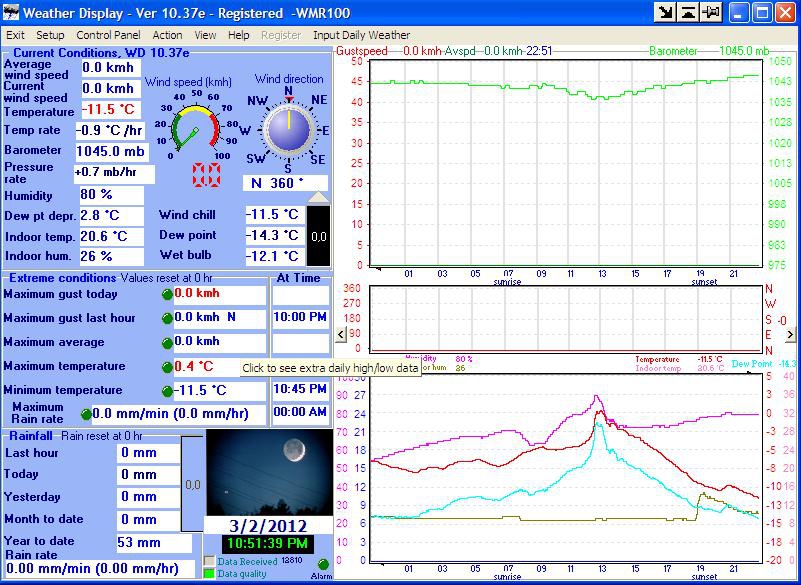Viewport: 801px width, 585px height.
Task: Click green indicator beside Maximum Rain rate
Action: [x=85, y=414]
